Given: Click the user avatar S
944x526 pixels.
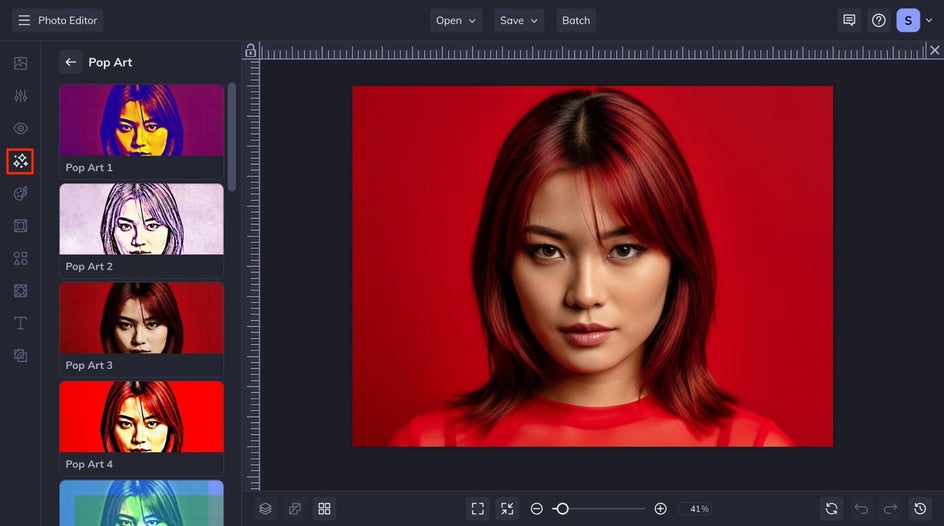Looking at the screenshot, I should (908, 20).
